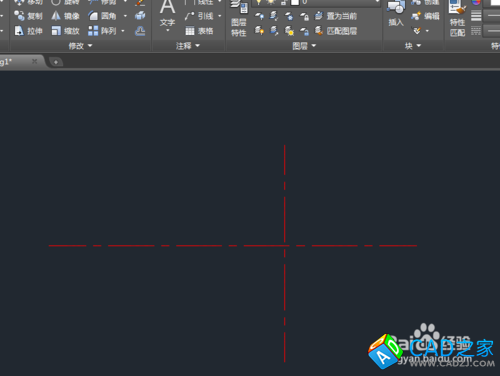Select the Mirror (镜像) tool
Image resolution: width=500 pixels, height=376 pixels.
(65, 16)
